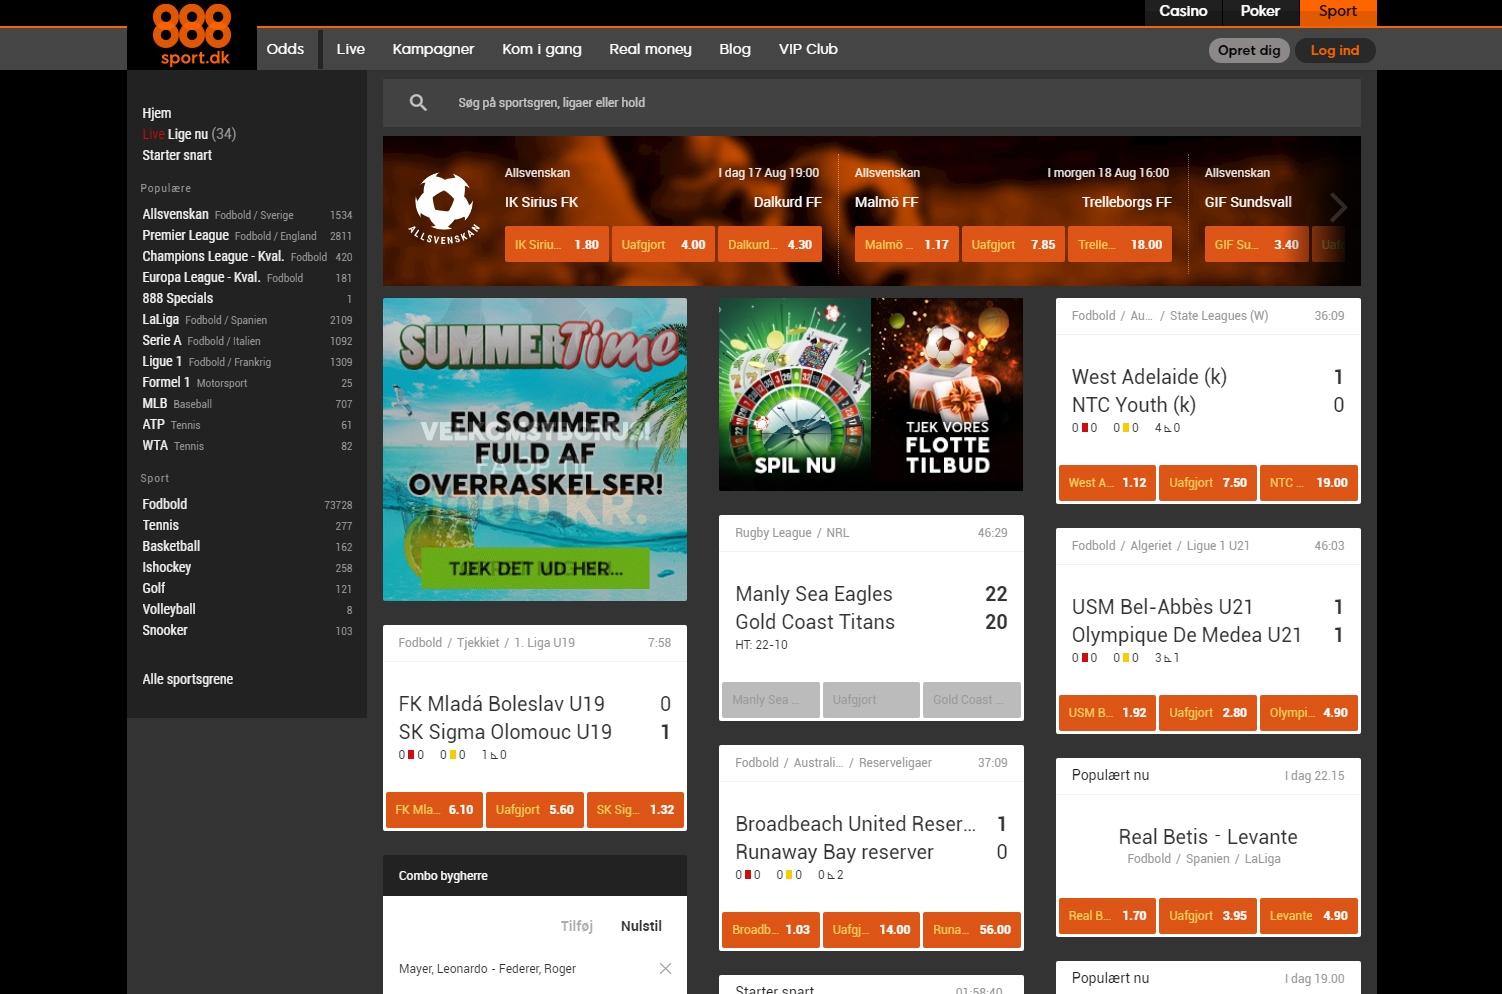The width and height of the screenshot is (1502, 994).
Task: Advance the match carousel with the right arrow
Action: (1338, 207)
